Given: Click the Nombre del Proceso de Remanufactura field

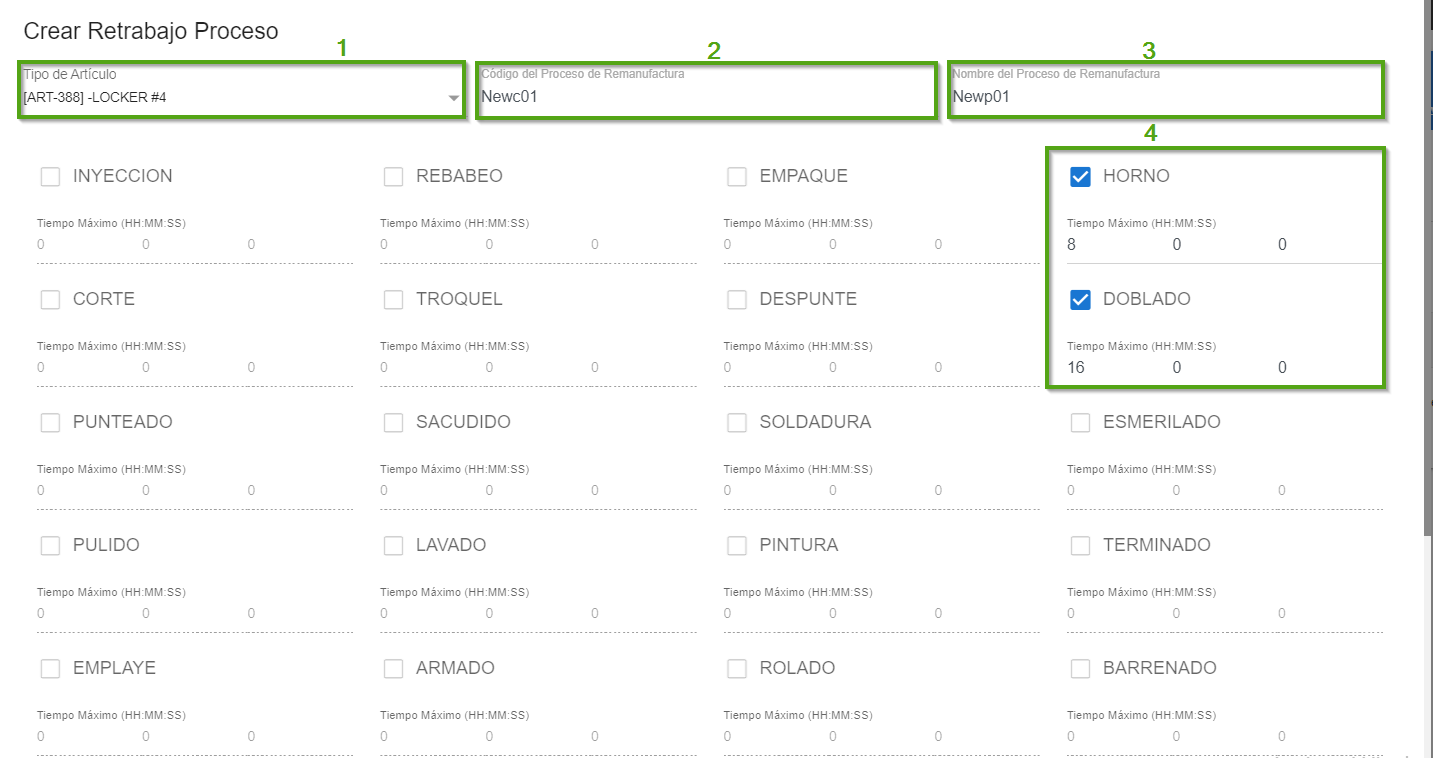Looking at the screenshot, I should click(1165, 98).
